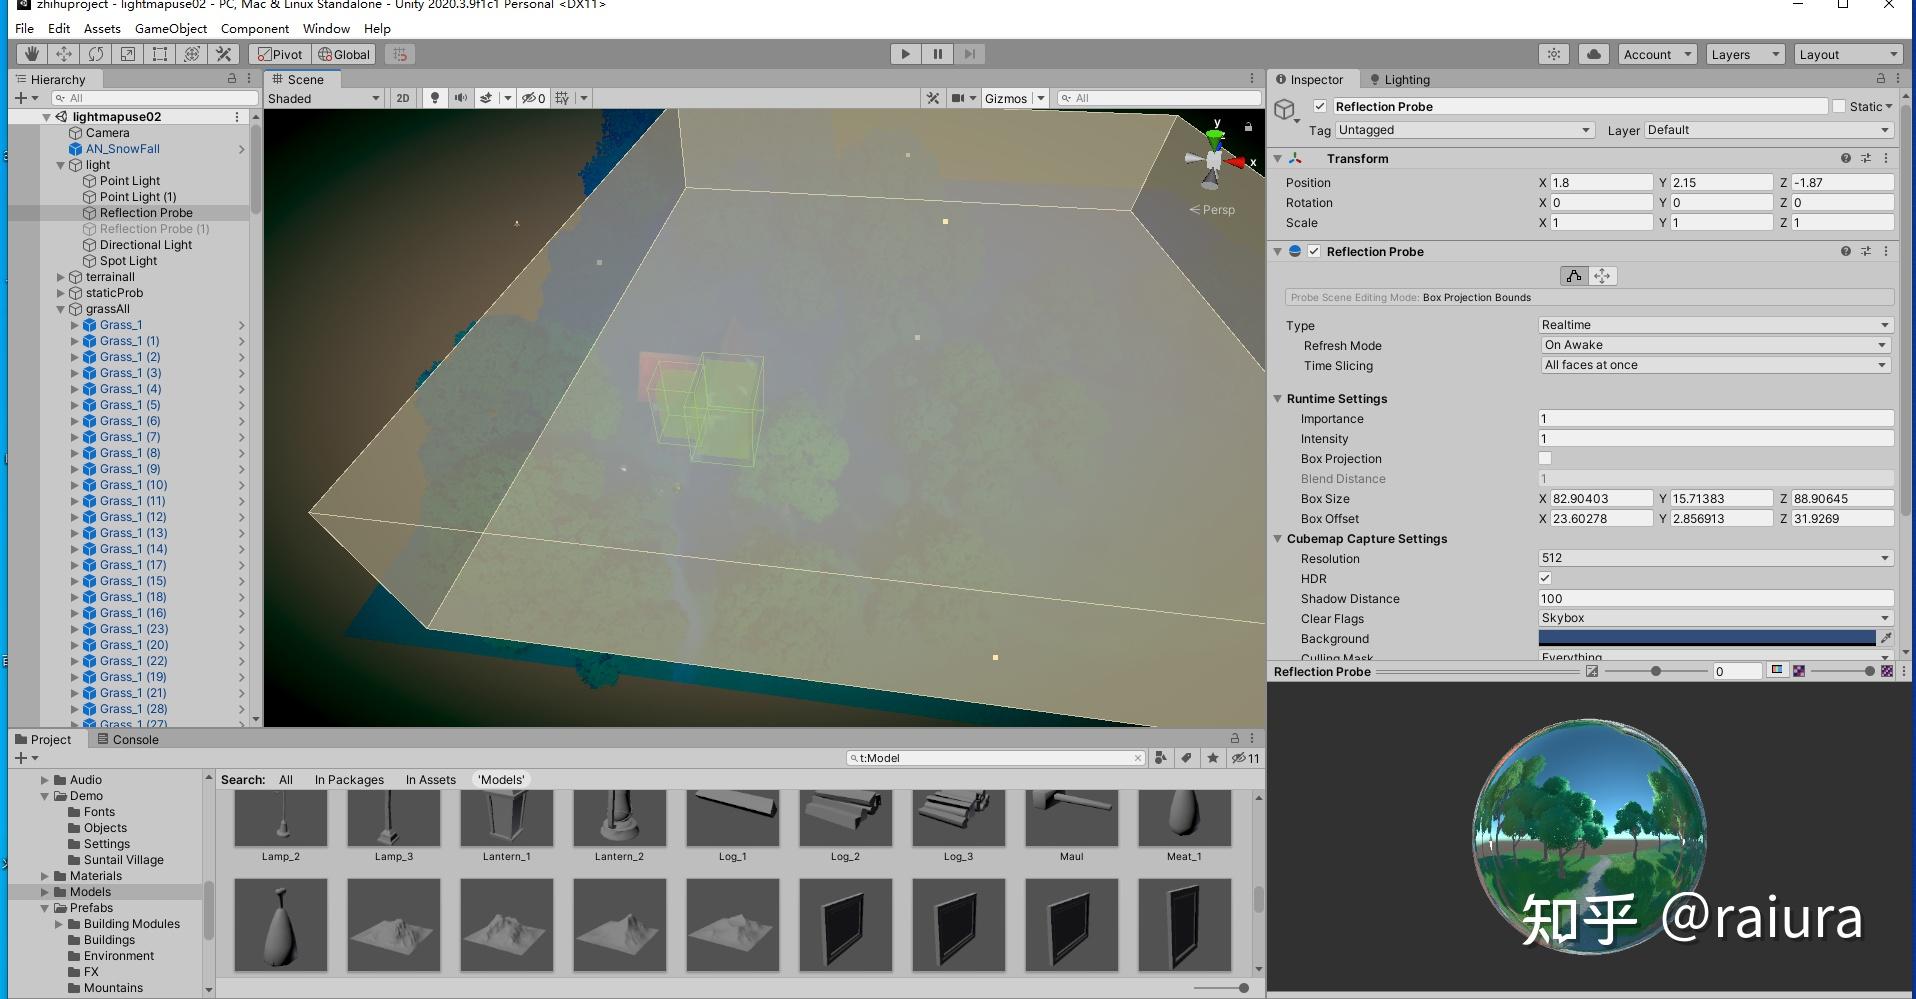Image resolution: width=1916 pixels, height=999 pixels.
Task: Click the cloud collaborate icon
Action: [1593, 54]
